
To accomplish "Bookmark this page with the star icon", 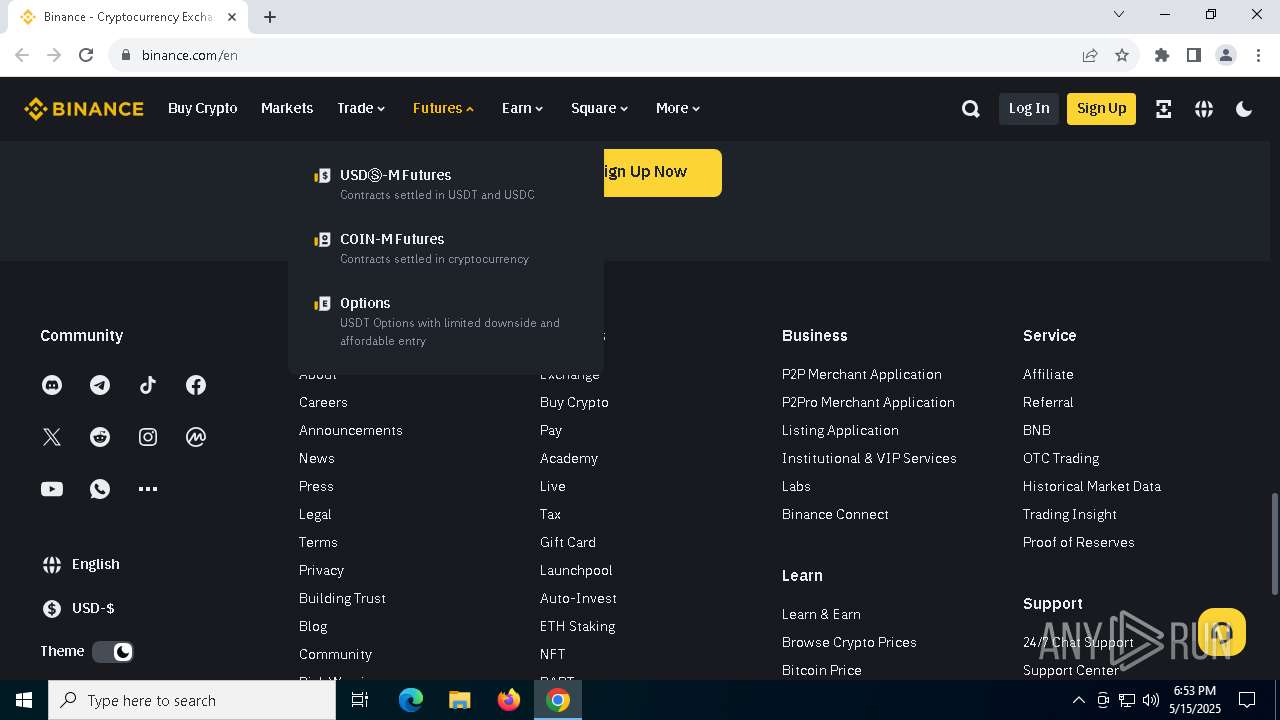I will tap(1122, 55).
